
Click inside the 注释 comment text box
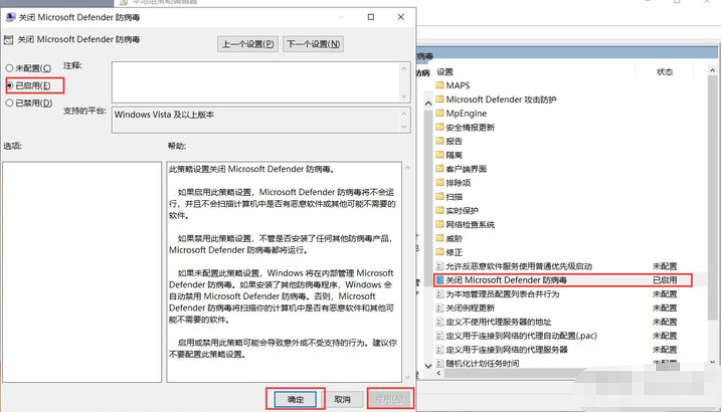[255, 80]
